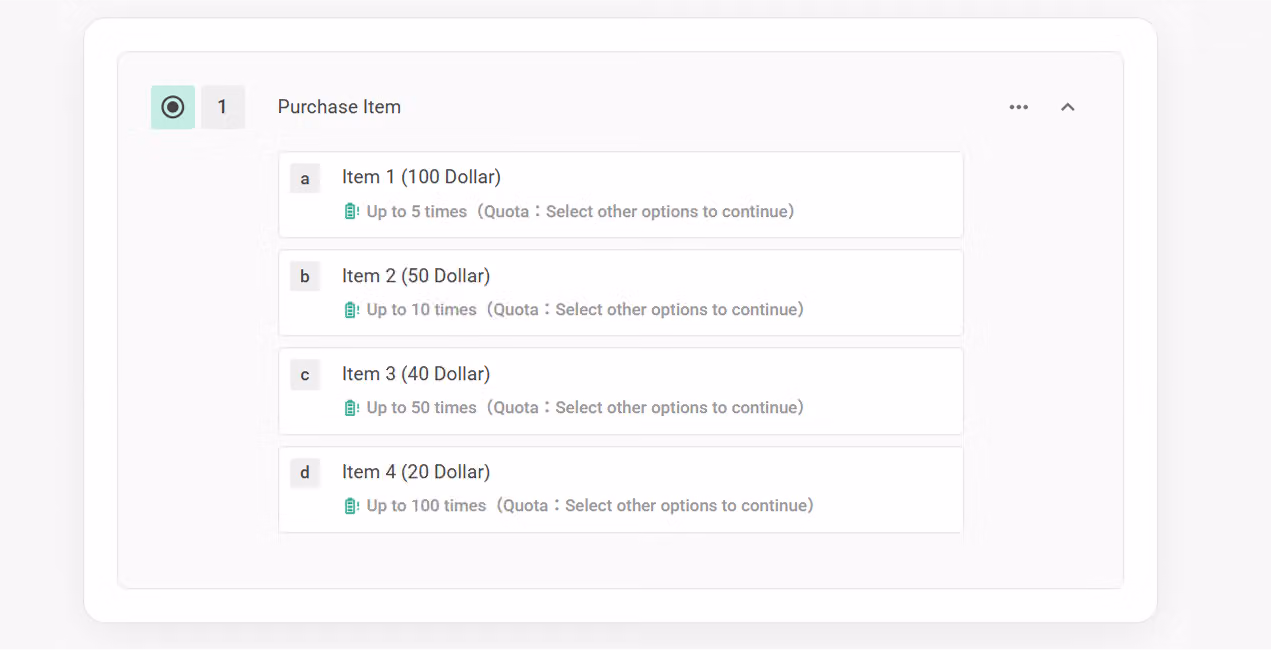This screenshot has width=1271, height=650.
Task: Select Item 2 (50 Dollar) option text
Action: pyautogui.click(x=416, y=276)
